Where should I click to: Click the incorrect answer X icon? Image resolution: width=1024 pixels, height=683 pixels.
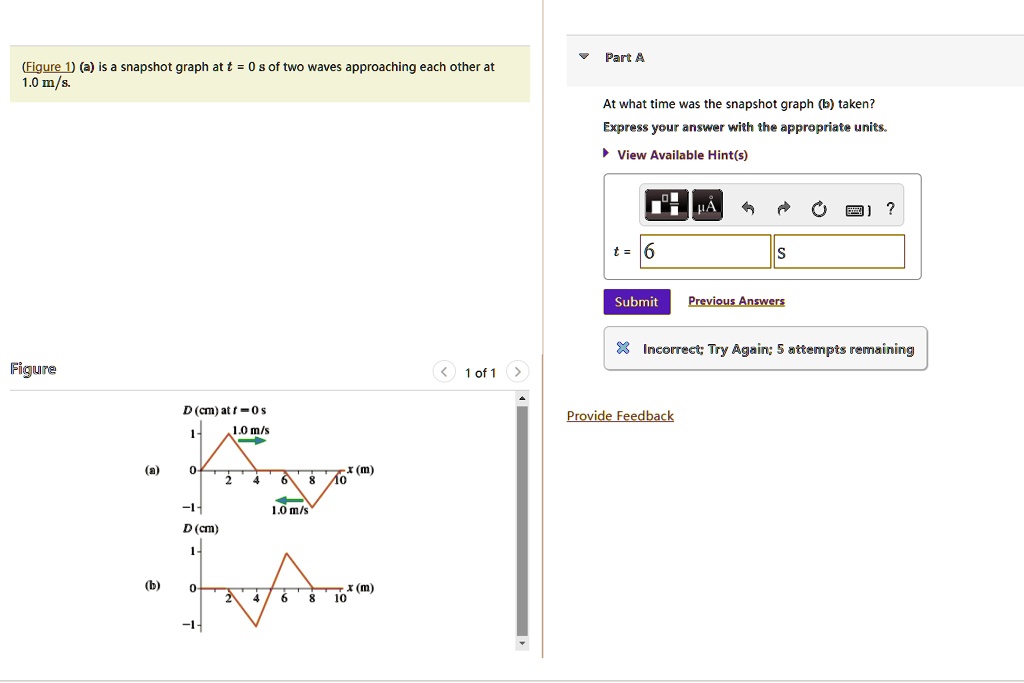[623, 349]
